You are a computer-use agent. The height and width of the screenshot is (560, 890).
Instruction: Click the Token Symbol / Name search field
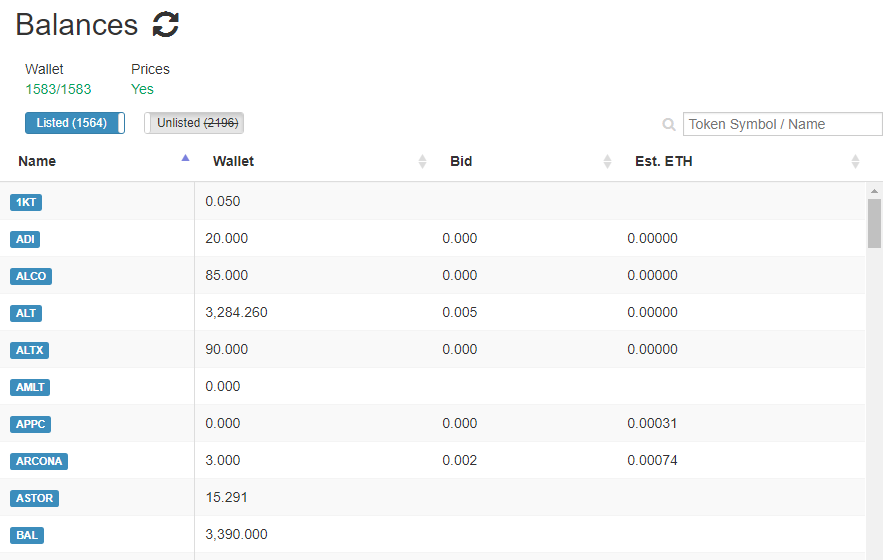point(783,124)
